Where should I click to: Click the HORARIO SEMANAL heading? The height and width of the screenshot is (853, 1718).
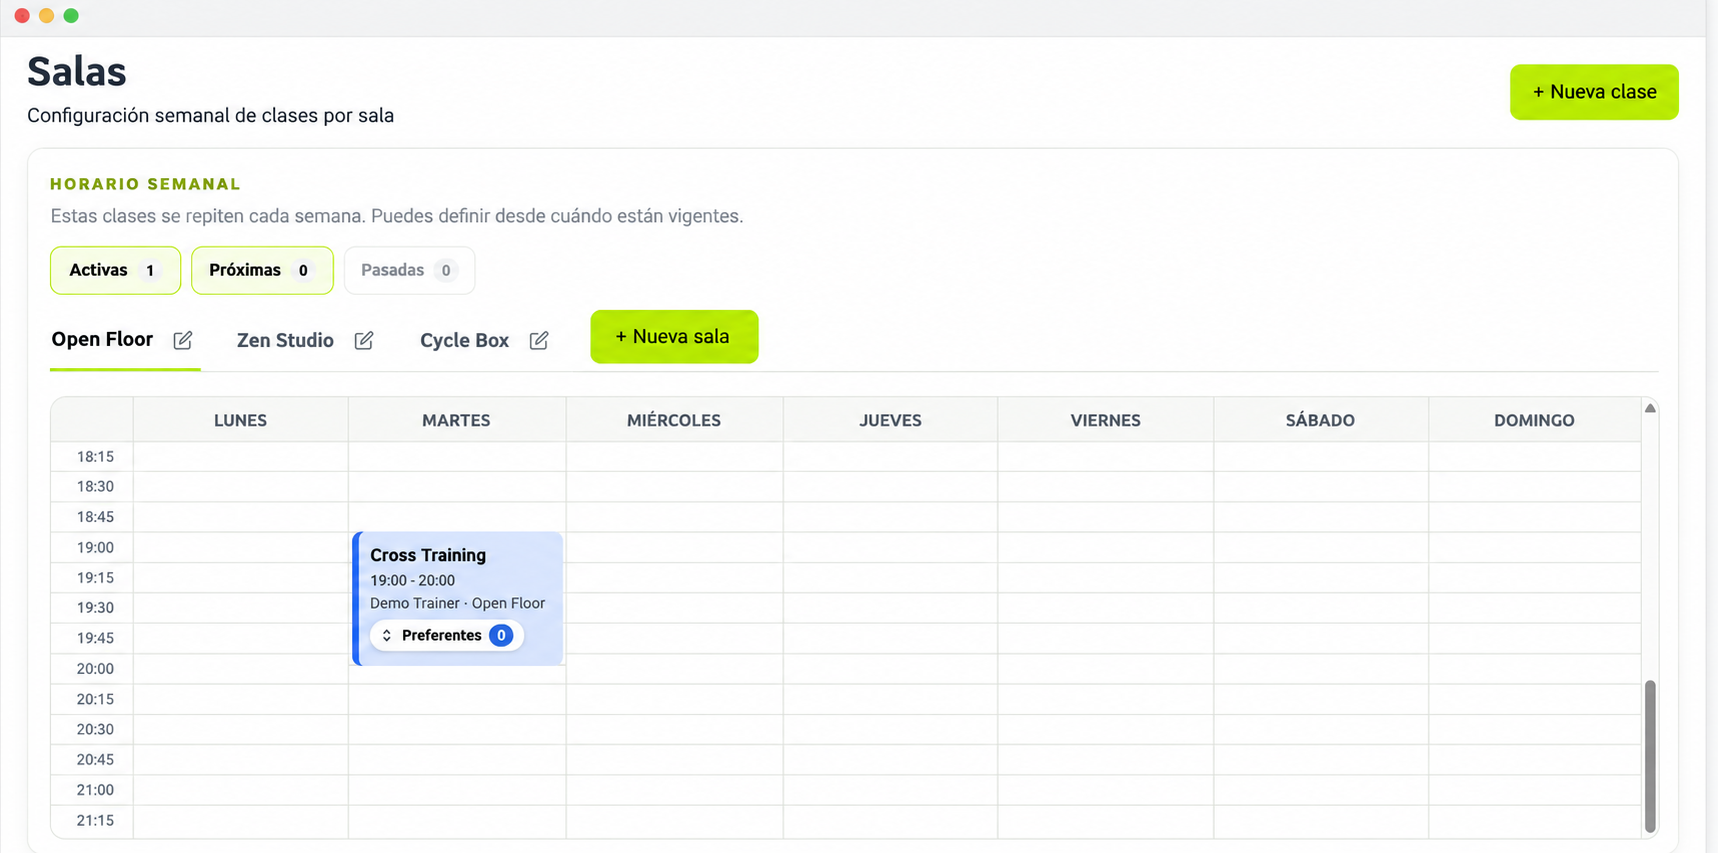point(146,184)
